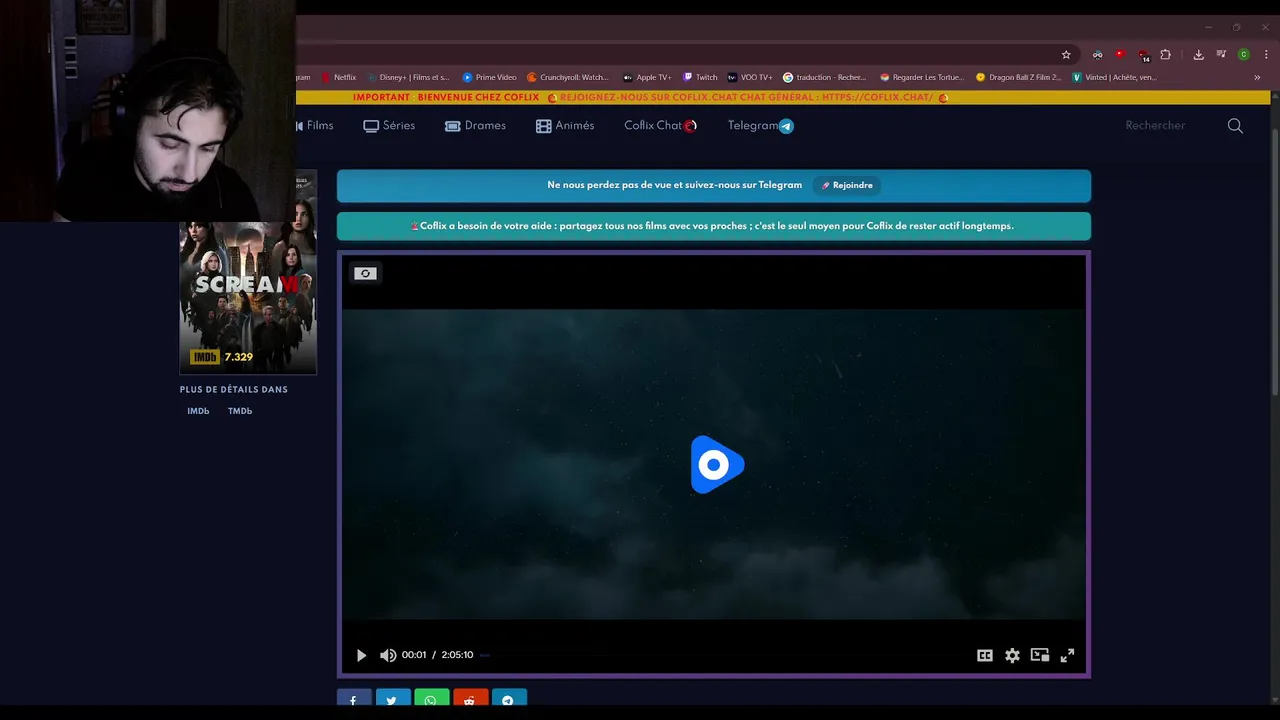Click the incognito-style glasses extension icon
Screen dimensions: 1280x720
pos(1098,55)
